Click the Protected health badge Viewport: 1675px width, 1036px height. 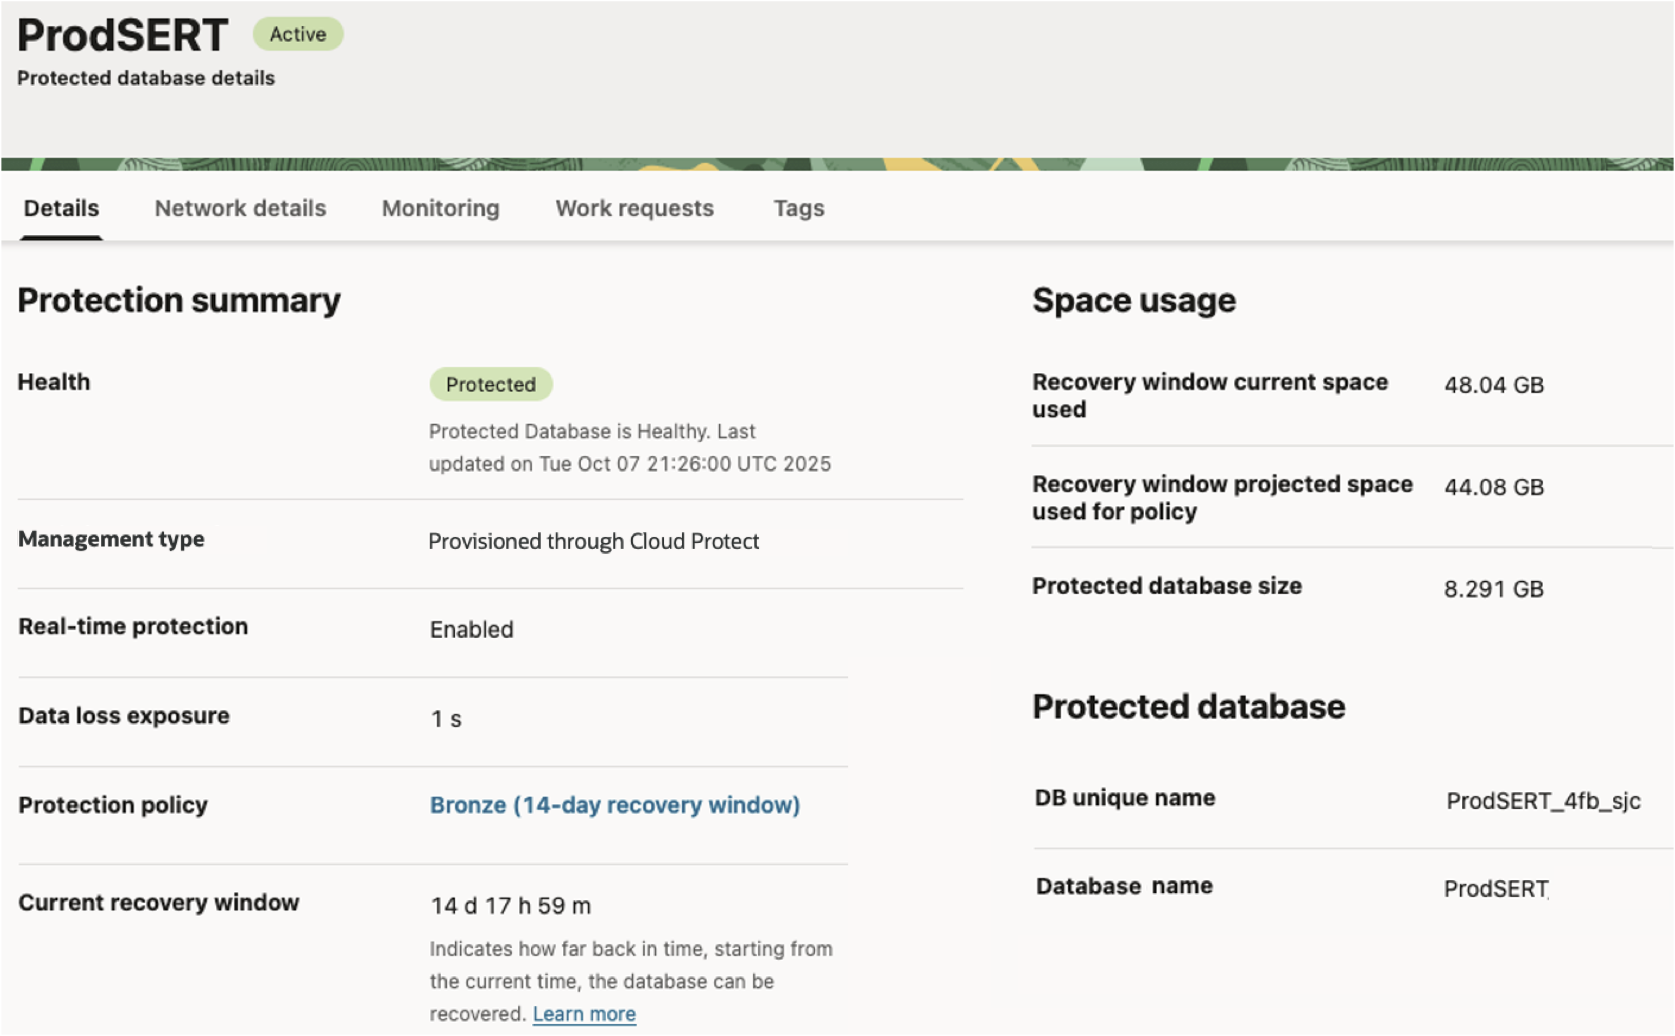tap(489, 384)
